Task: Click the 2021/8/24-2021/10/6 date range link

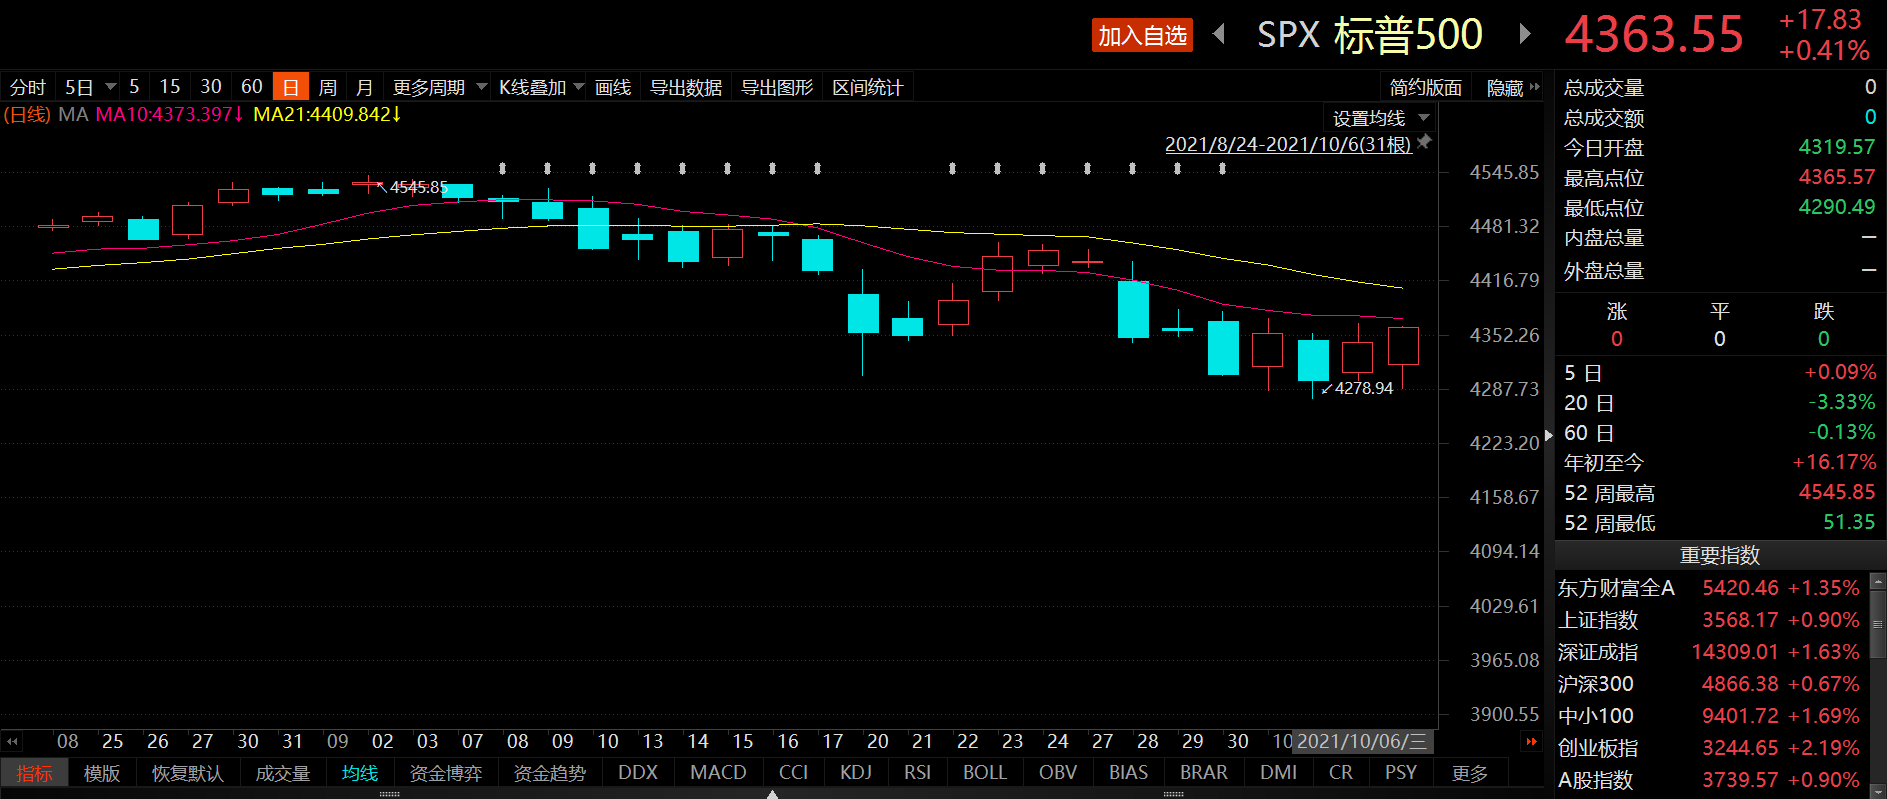Action: coord(1288,144)
